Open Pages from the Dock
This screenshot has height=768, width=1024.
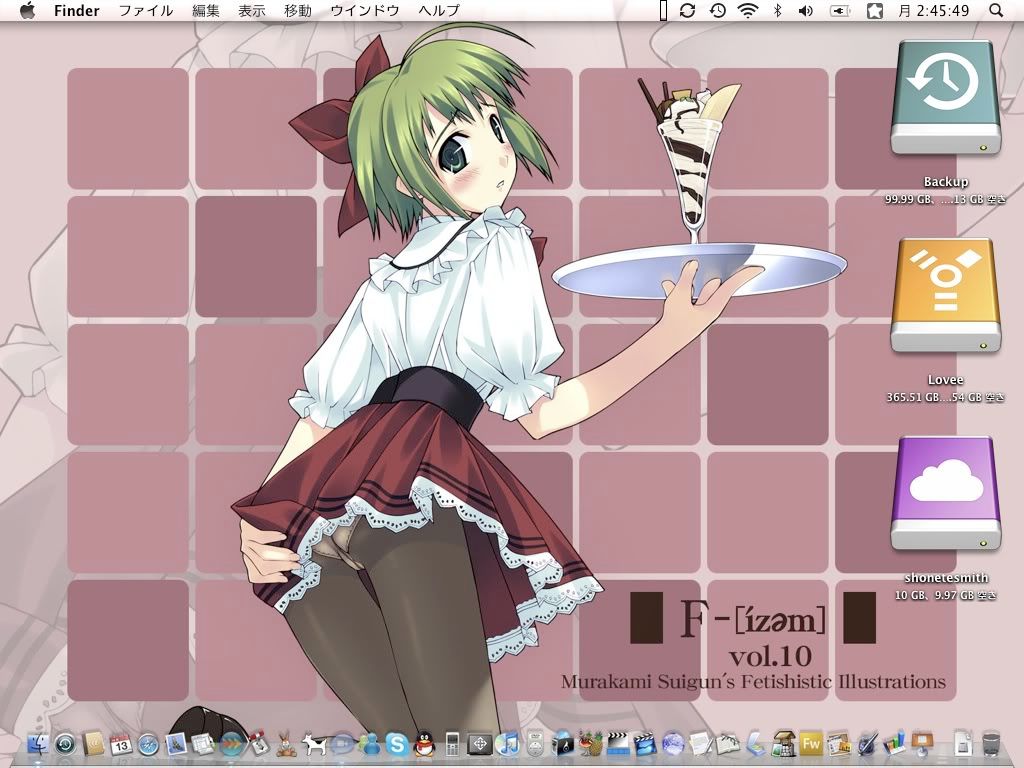(x=839, y=744)
